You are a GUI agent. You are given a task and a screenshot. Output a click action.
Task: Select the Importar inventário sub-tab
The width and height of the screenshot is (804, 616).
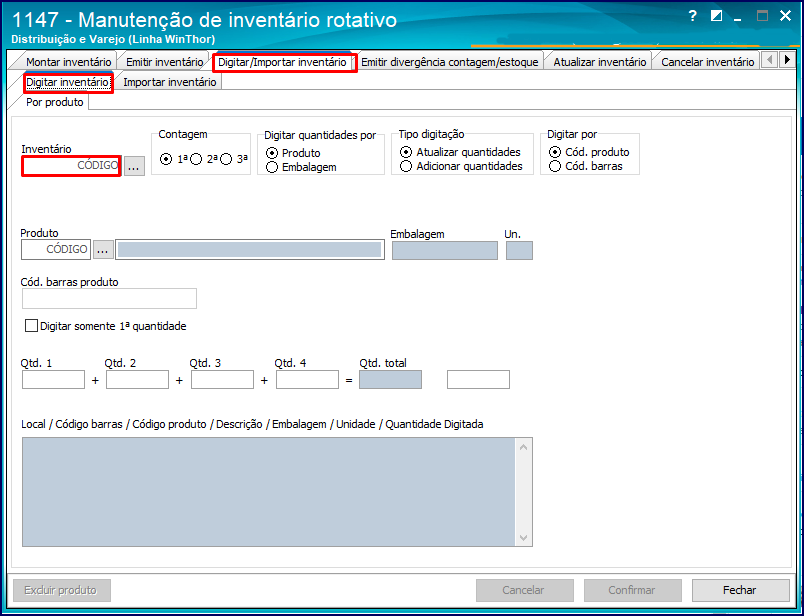[x=169, y=82]
